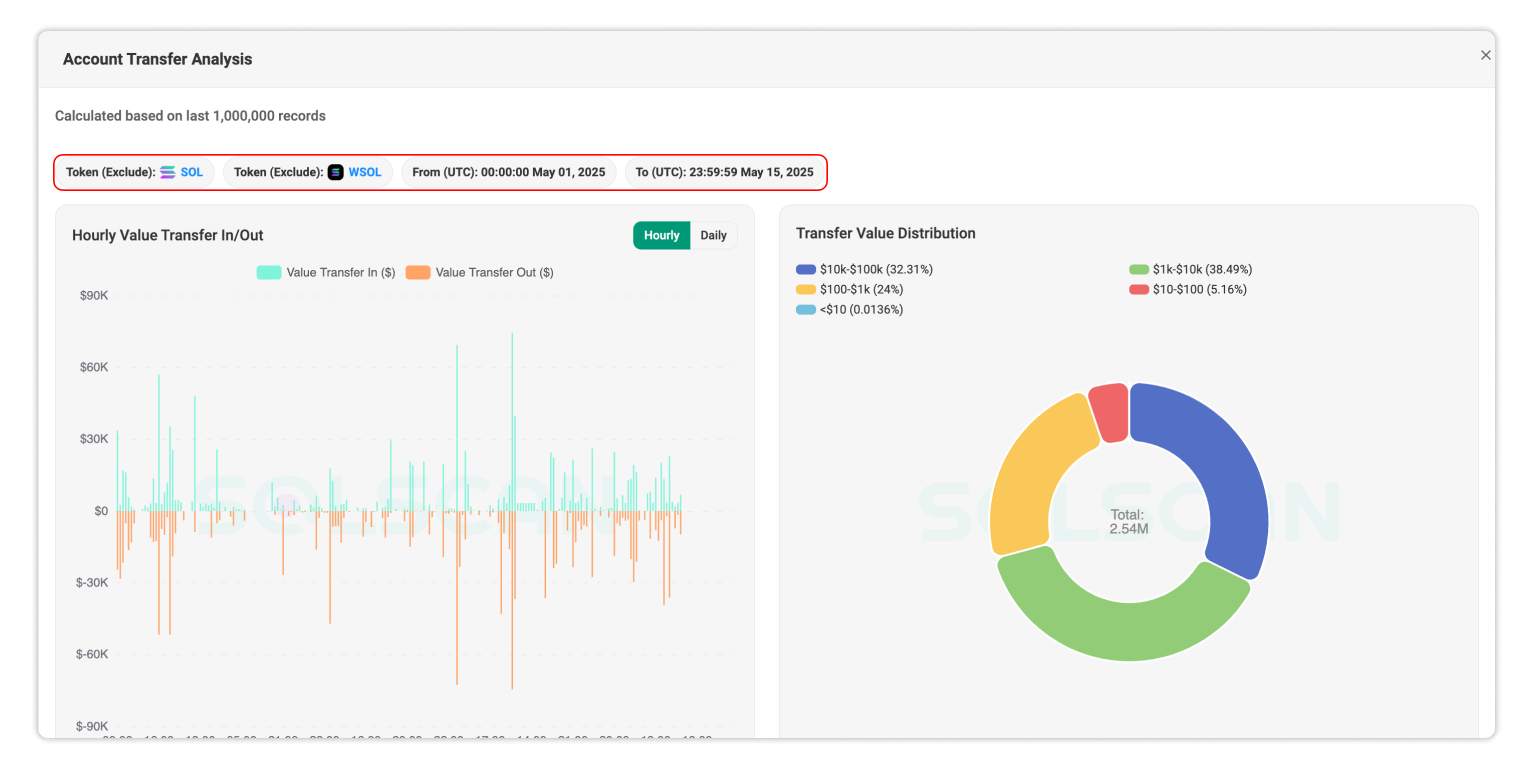This screenshot has height=769, width=1533.
Task: Click the WSOL token icon in filter
Action: [x=335, y=172]
